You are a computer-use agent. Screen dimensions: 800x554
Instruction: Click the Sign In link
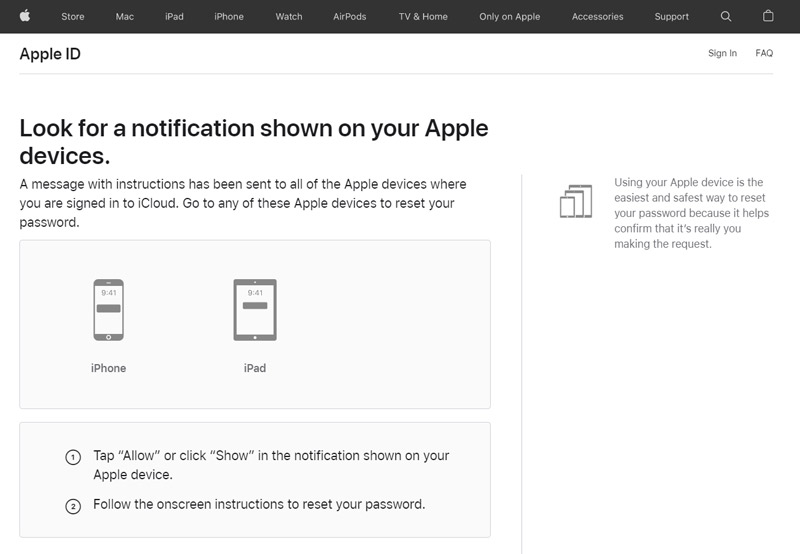click(x=722, y=53)
